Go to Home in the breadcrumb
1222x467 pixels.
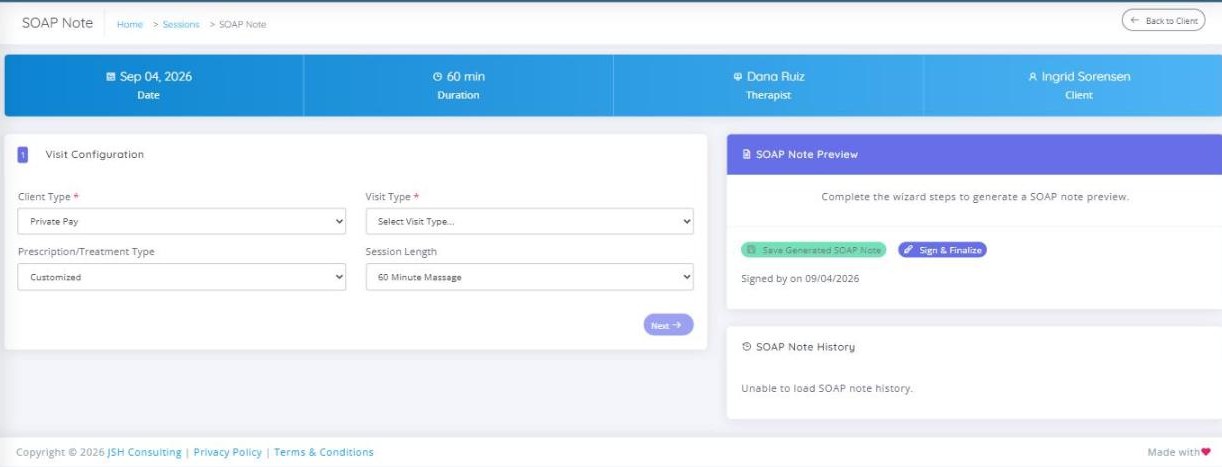click(x=130, y=24)
